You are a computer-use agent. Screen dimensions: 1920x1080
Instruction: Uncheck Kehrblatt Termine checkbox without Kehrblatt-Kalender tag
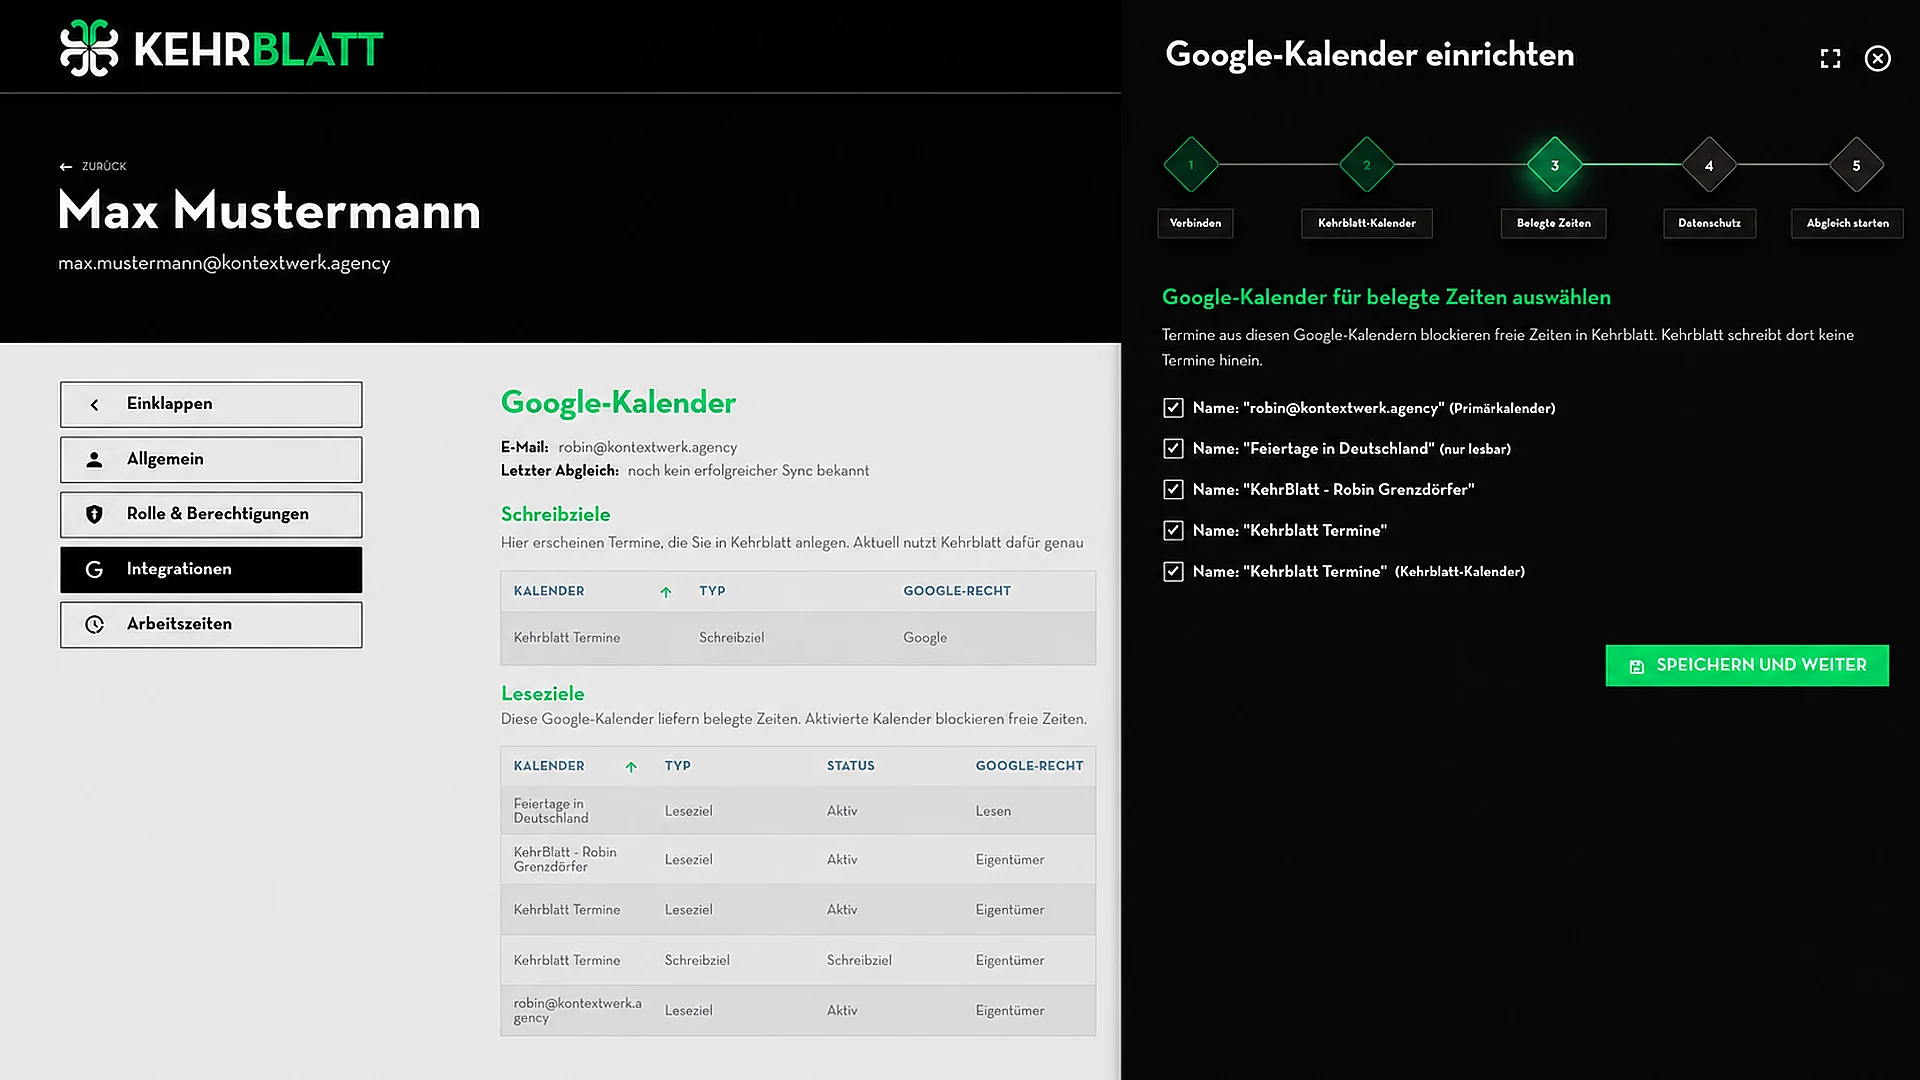[x=1173, y=531]
